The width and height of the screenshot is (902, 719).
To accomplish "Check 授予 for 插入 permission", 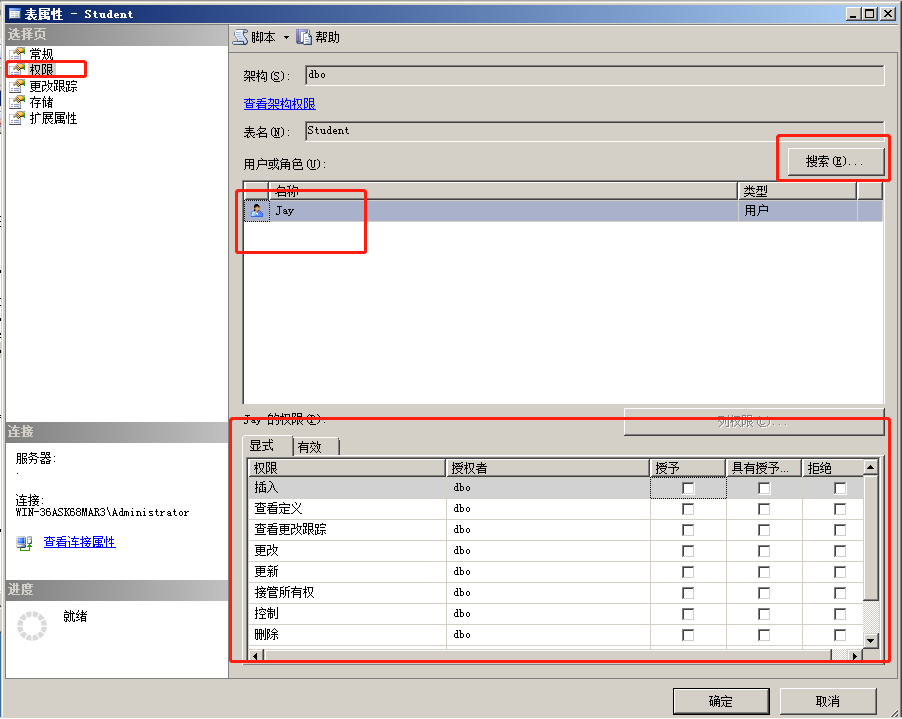I will tap(688, 488).
